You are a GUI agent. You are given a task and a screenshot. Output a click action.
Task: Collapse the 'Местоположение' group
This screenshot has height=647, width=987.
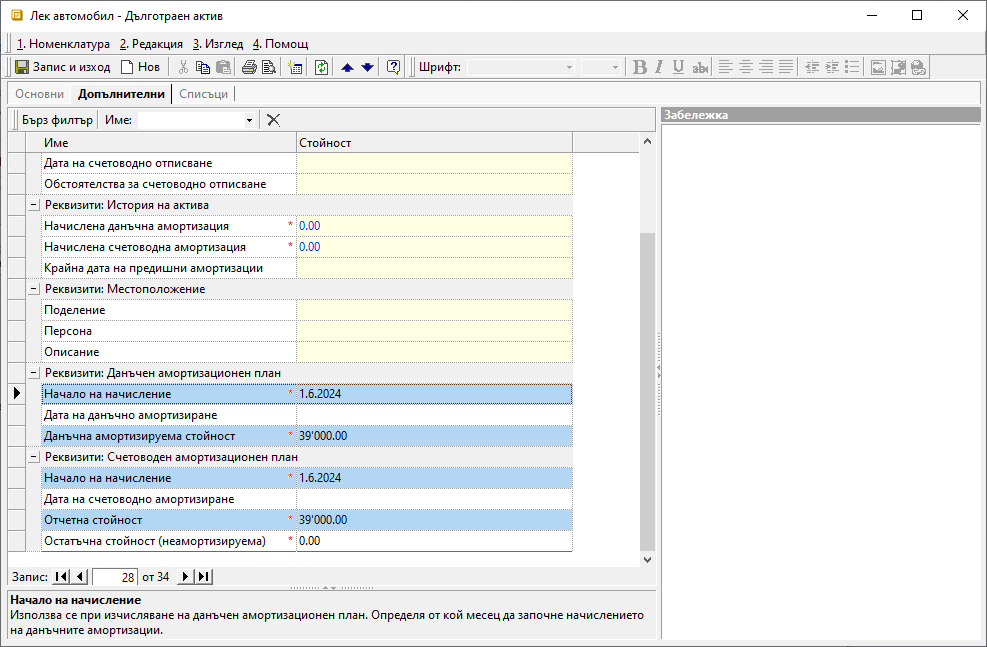34,289
